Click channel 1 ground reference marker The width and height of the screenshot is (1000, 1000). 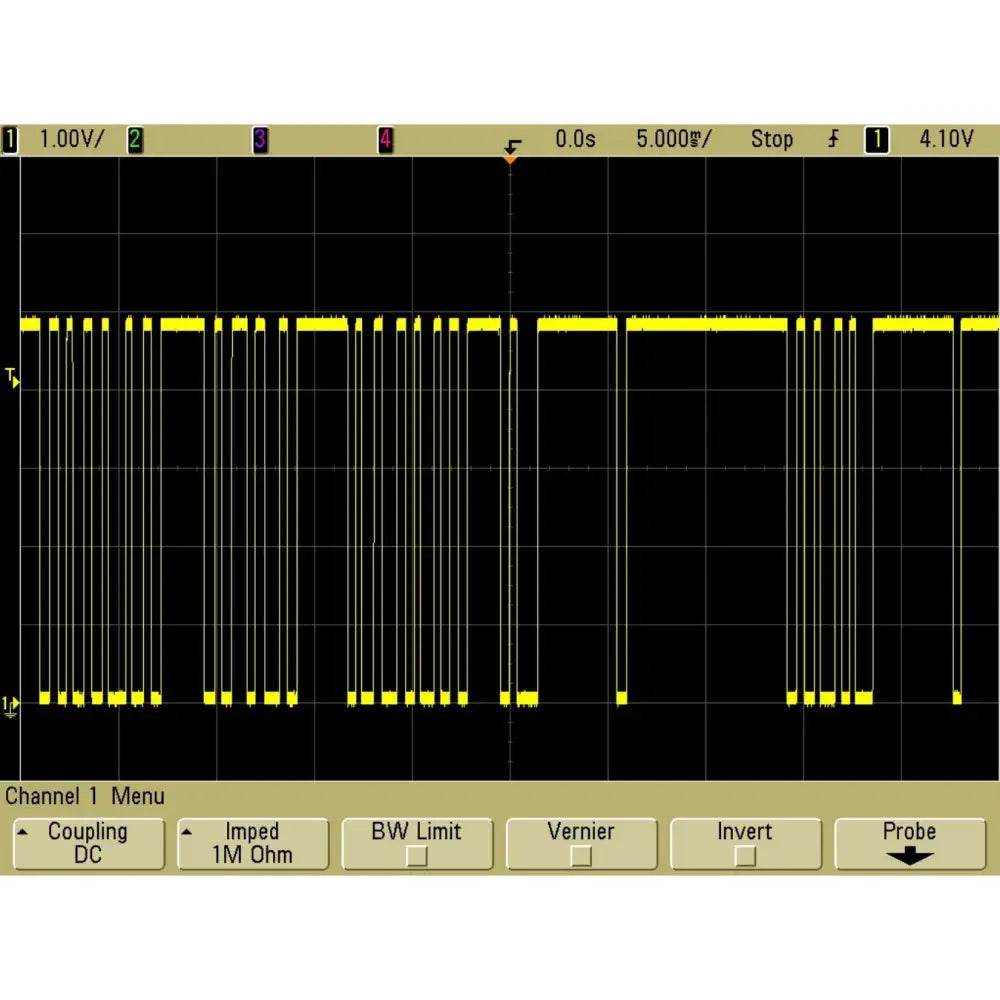(11, 706)
